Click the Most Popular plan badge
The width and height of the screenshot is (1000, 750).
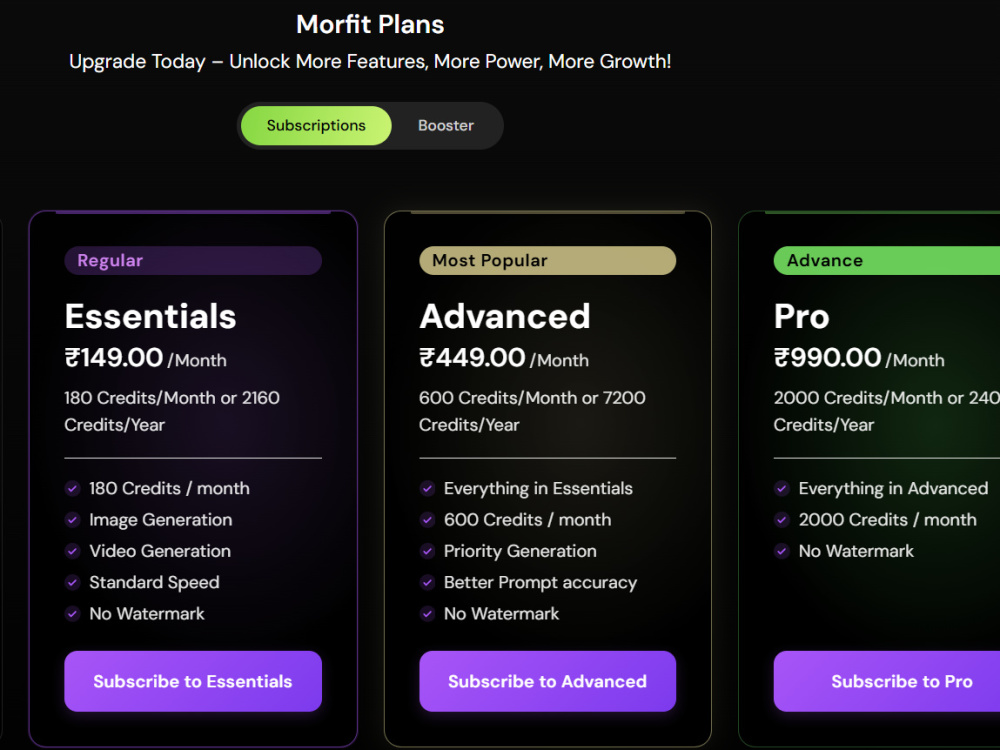(x=547, y=260)
